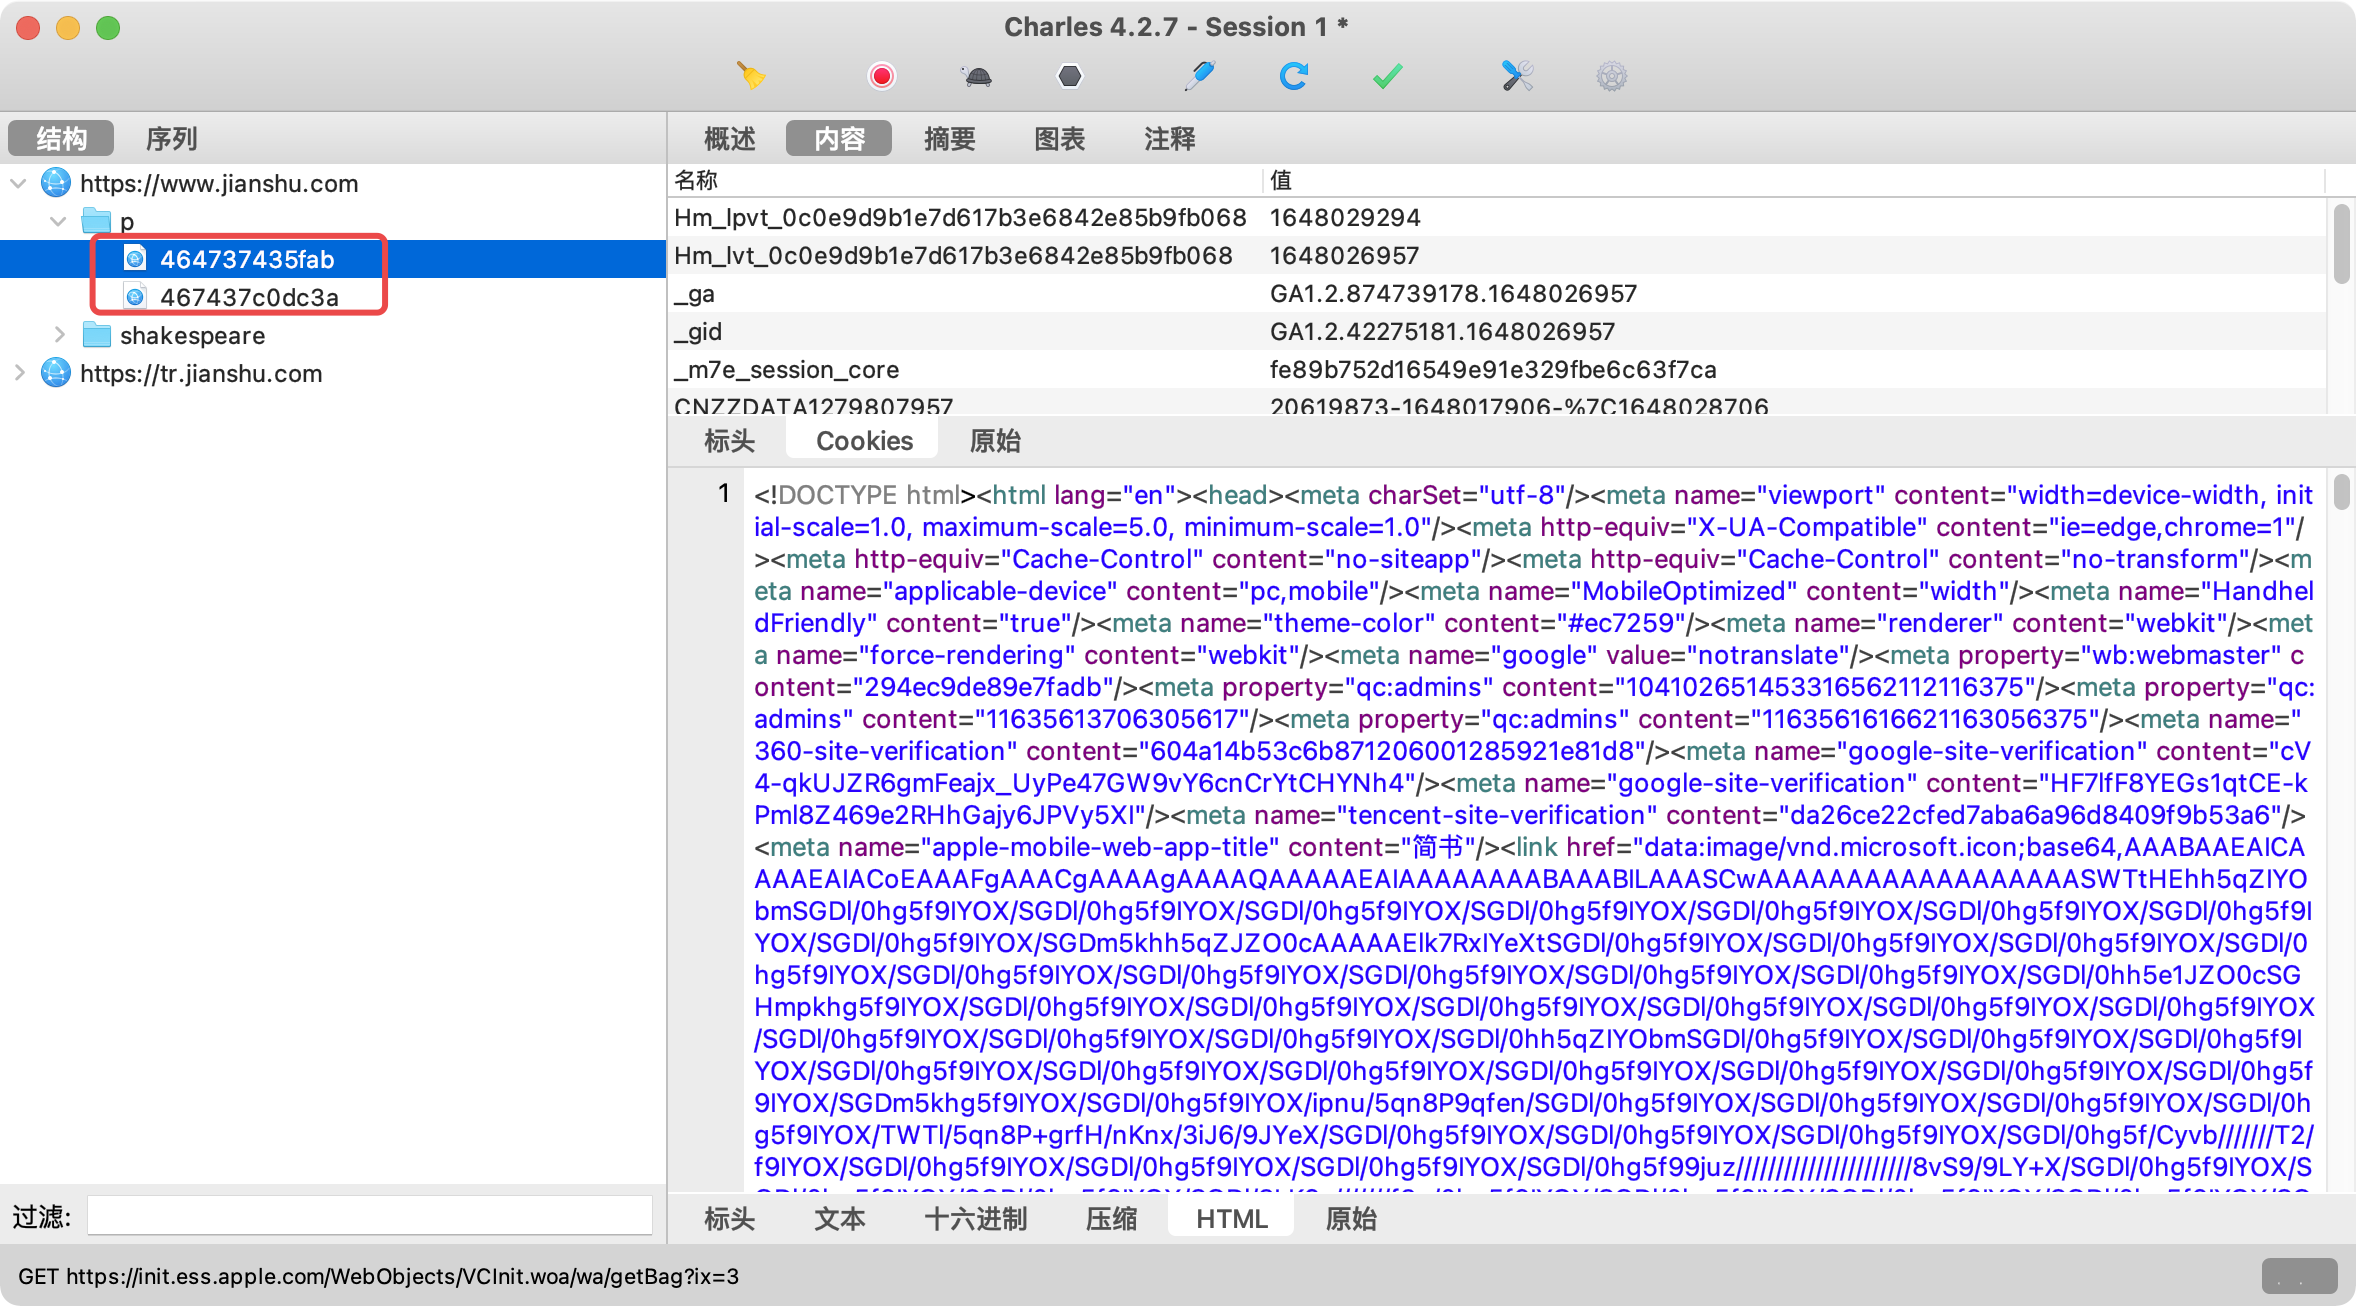Clear the session with the broom icon
This screenshot has height=1306, width=2356.
(751, 76)
